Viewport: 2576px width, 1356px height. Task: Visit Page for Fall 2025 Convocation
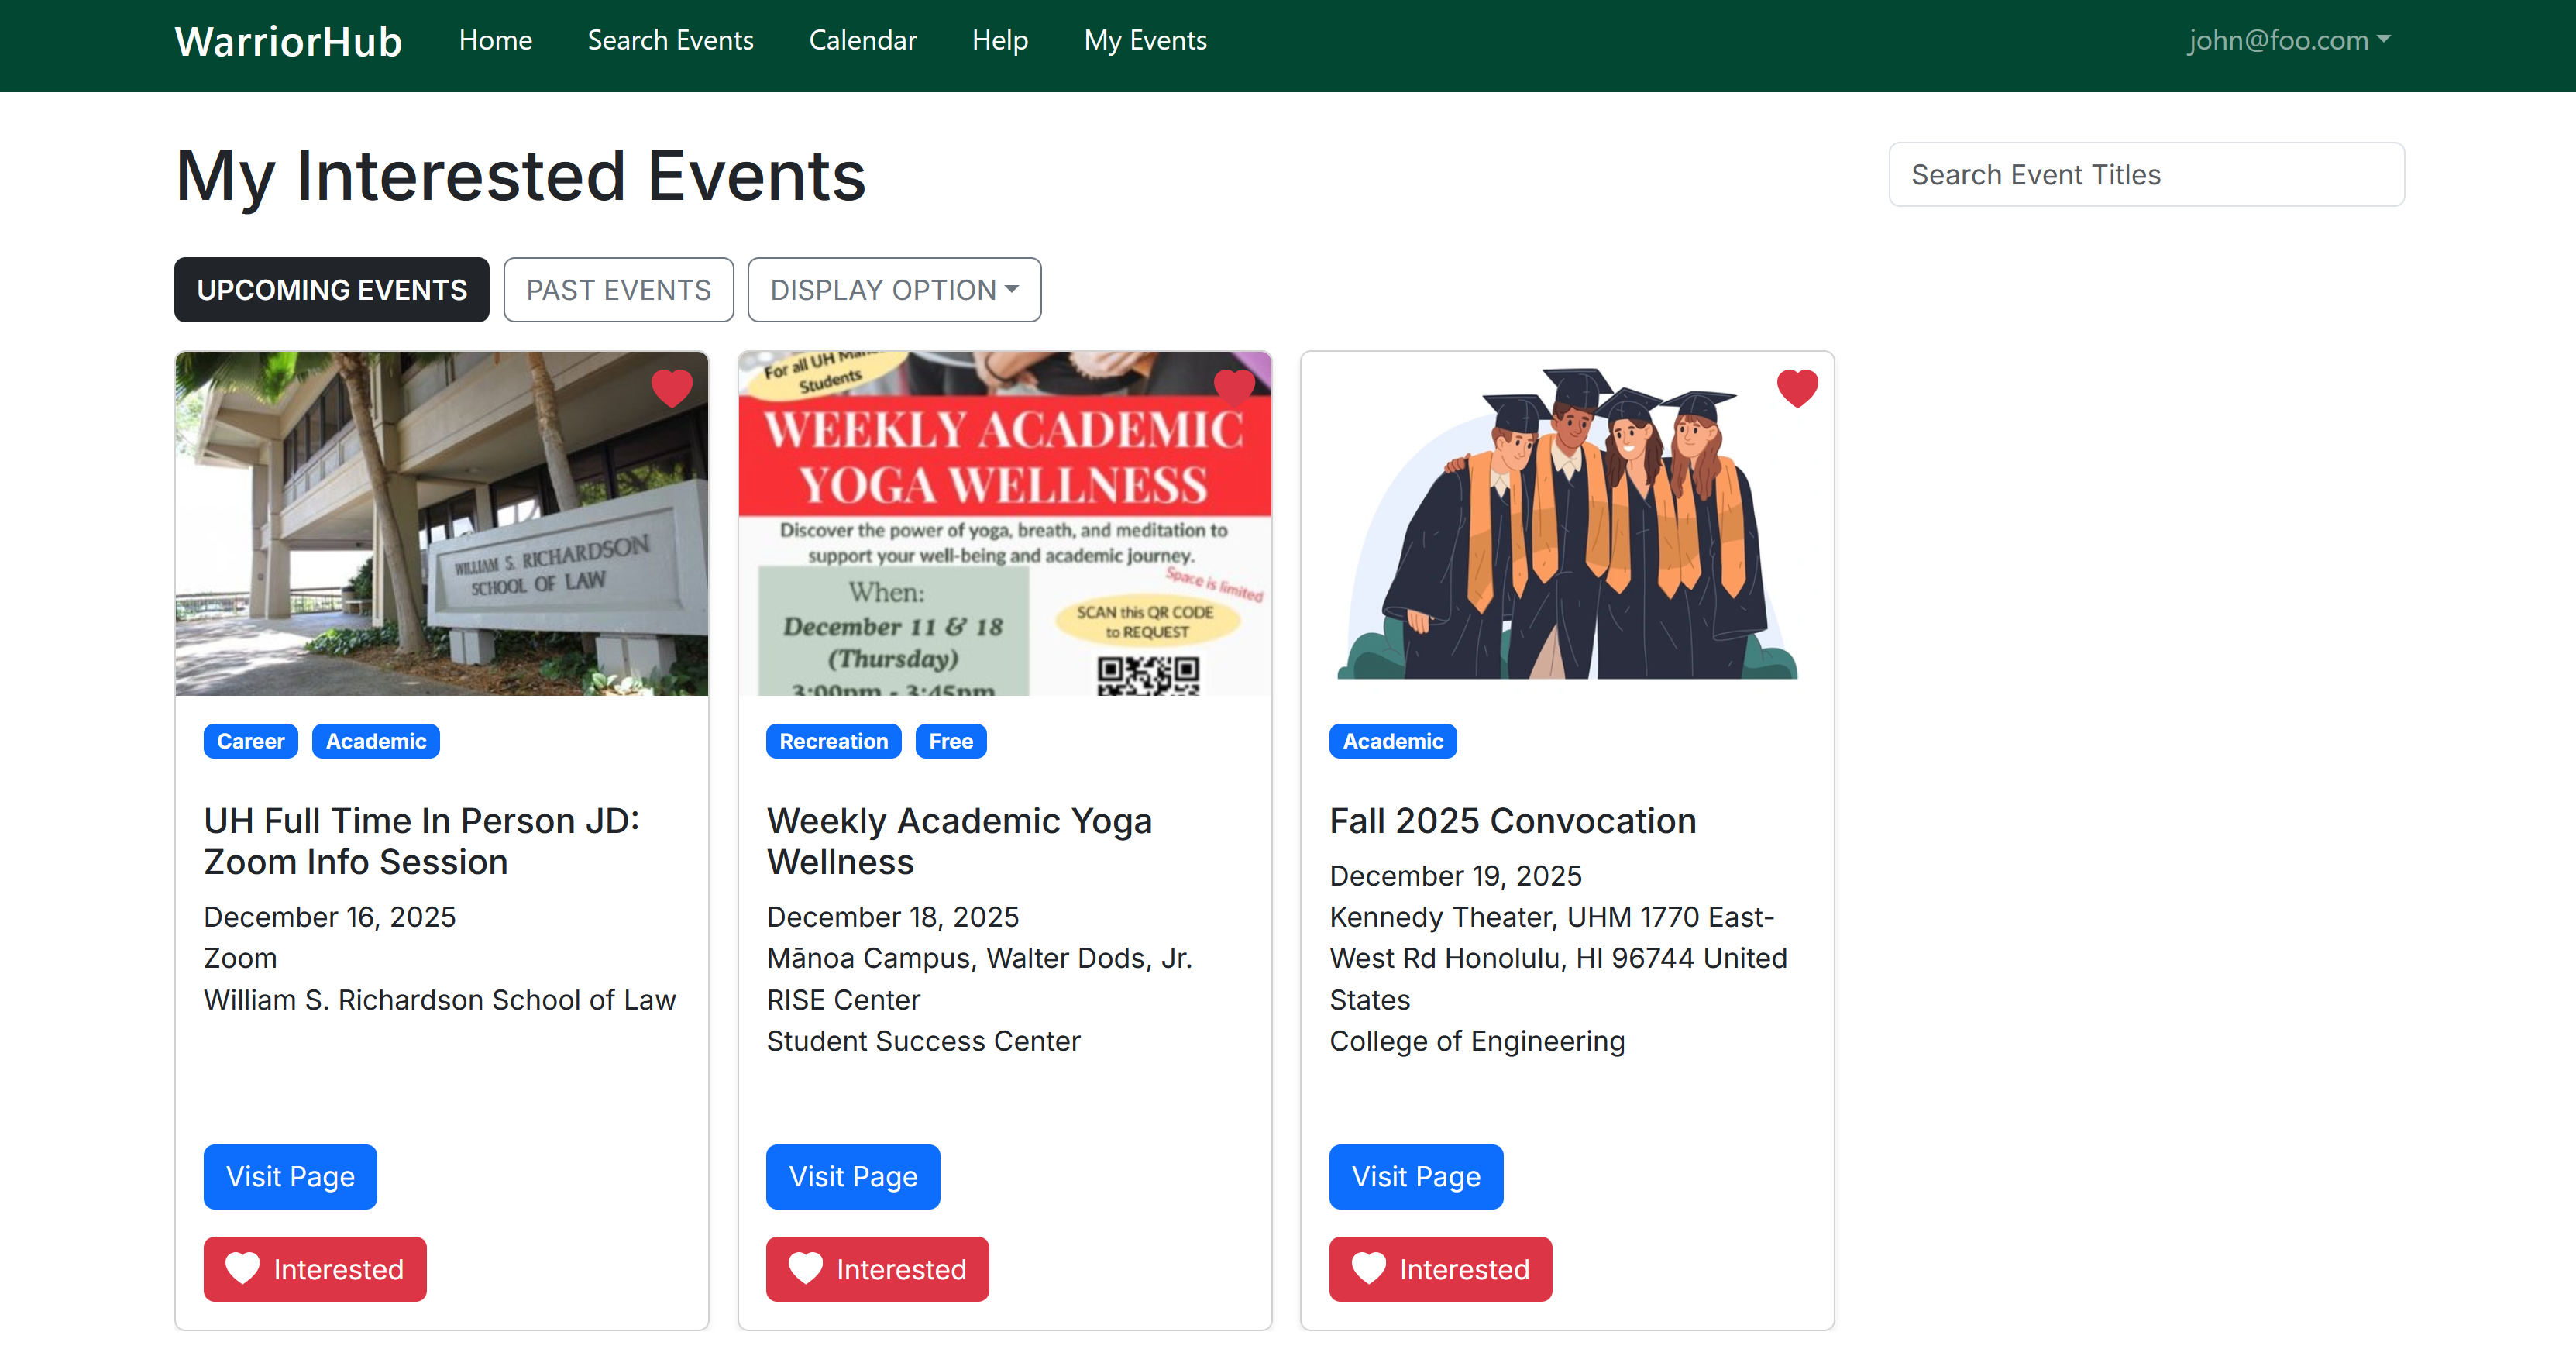(1415, 1176)
